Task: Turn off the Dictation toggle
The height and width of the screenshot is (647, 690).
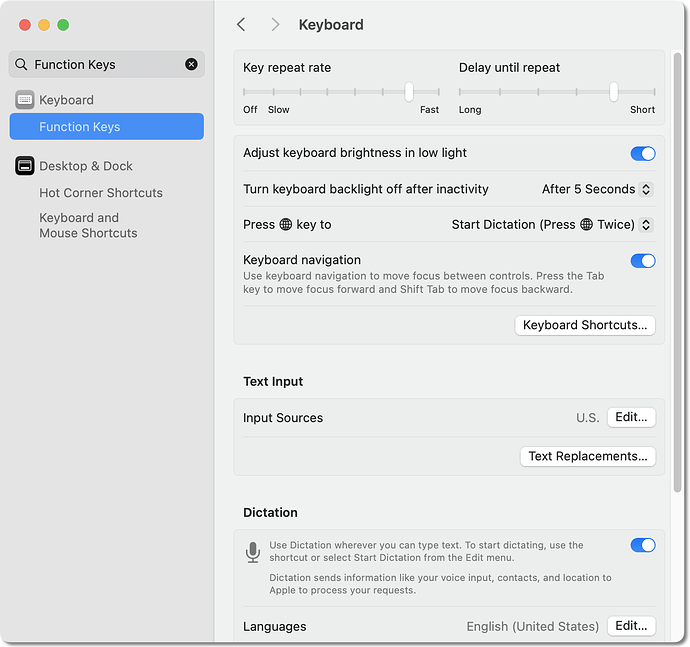Action: (642, 545)
